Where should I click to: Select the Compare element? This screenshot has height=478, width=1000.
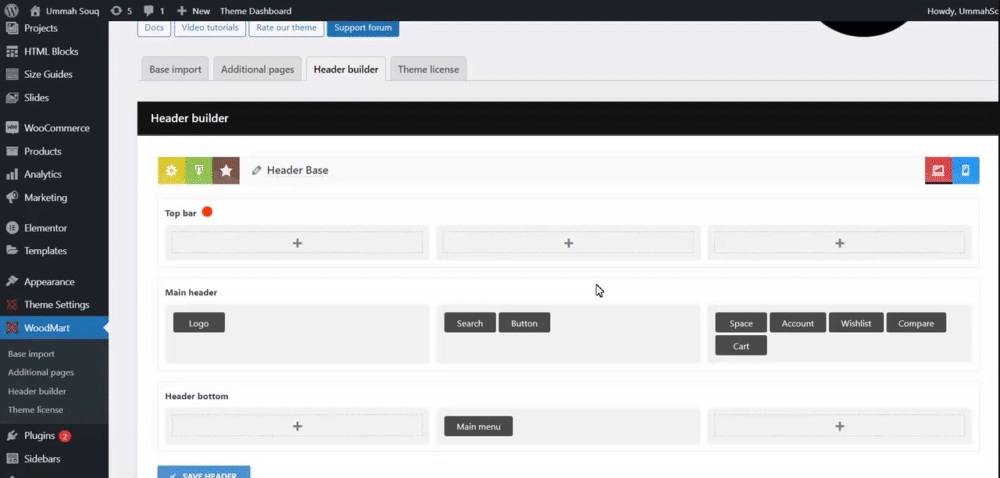coord(916,322)
